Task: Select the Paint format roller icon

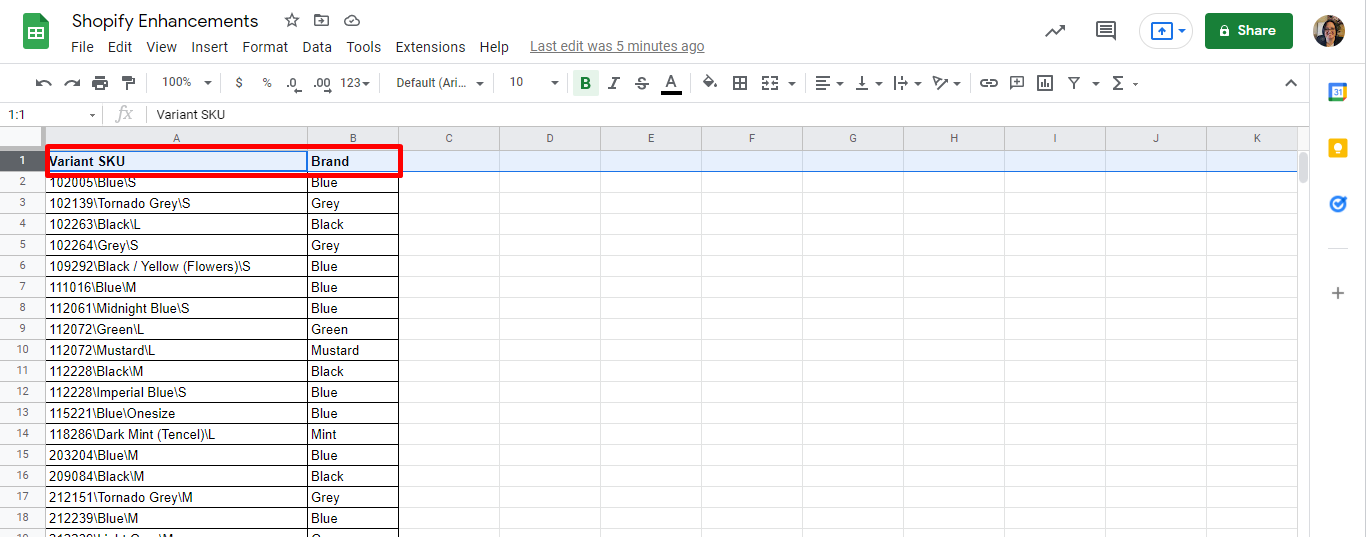Action: tap(128, 83)
